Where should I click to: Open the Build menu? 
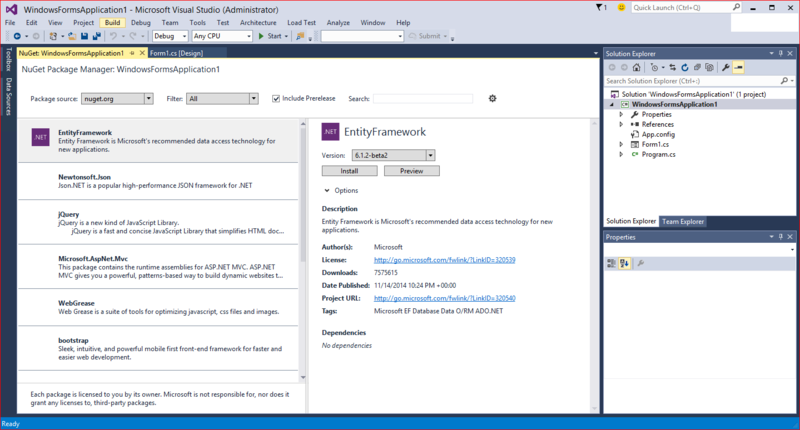[x=112, y=22]
